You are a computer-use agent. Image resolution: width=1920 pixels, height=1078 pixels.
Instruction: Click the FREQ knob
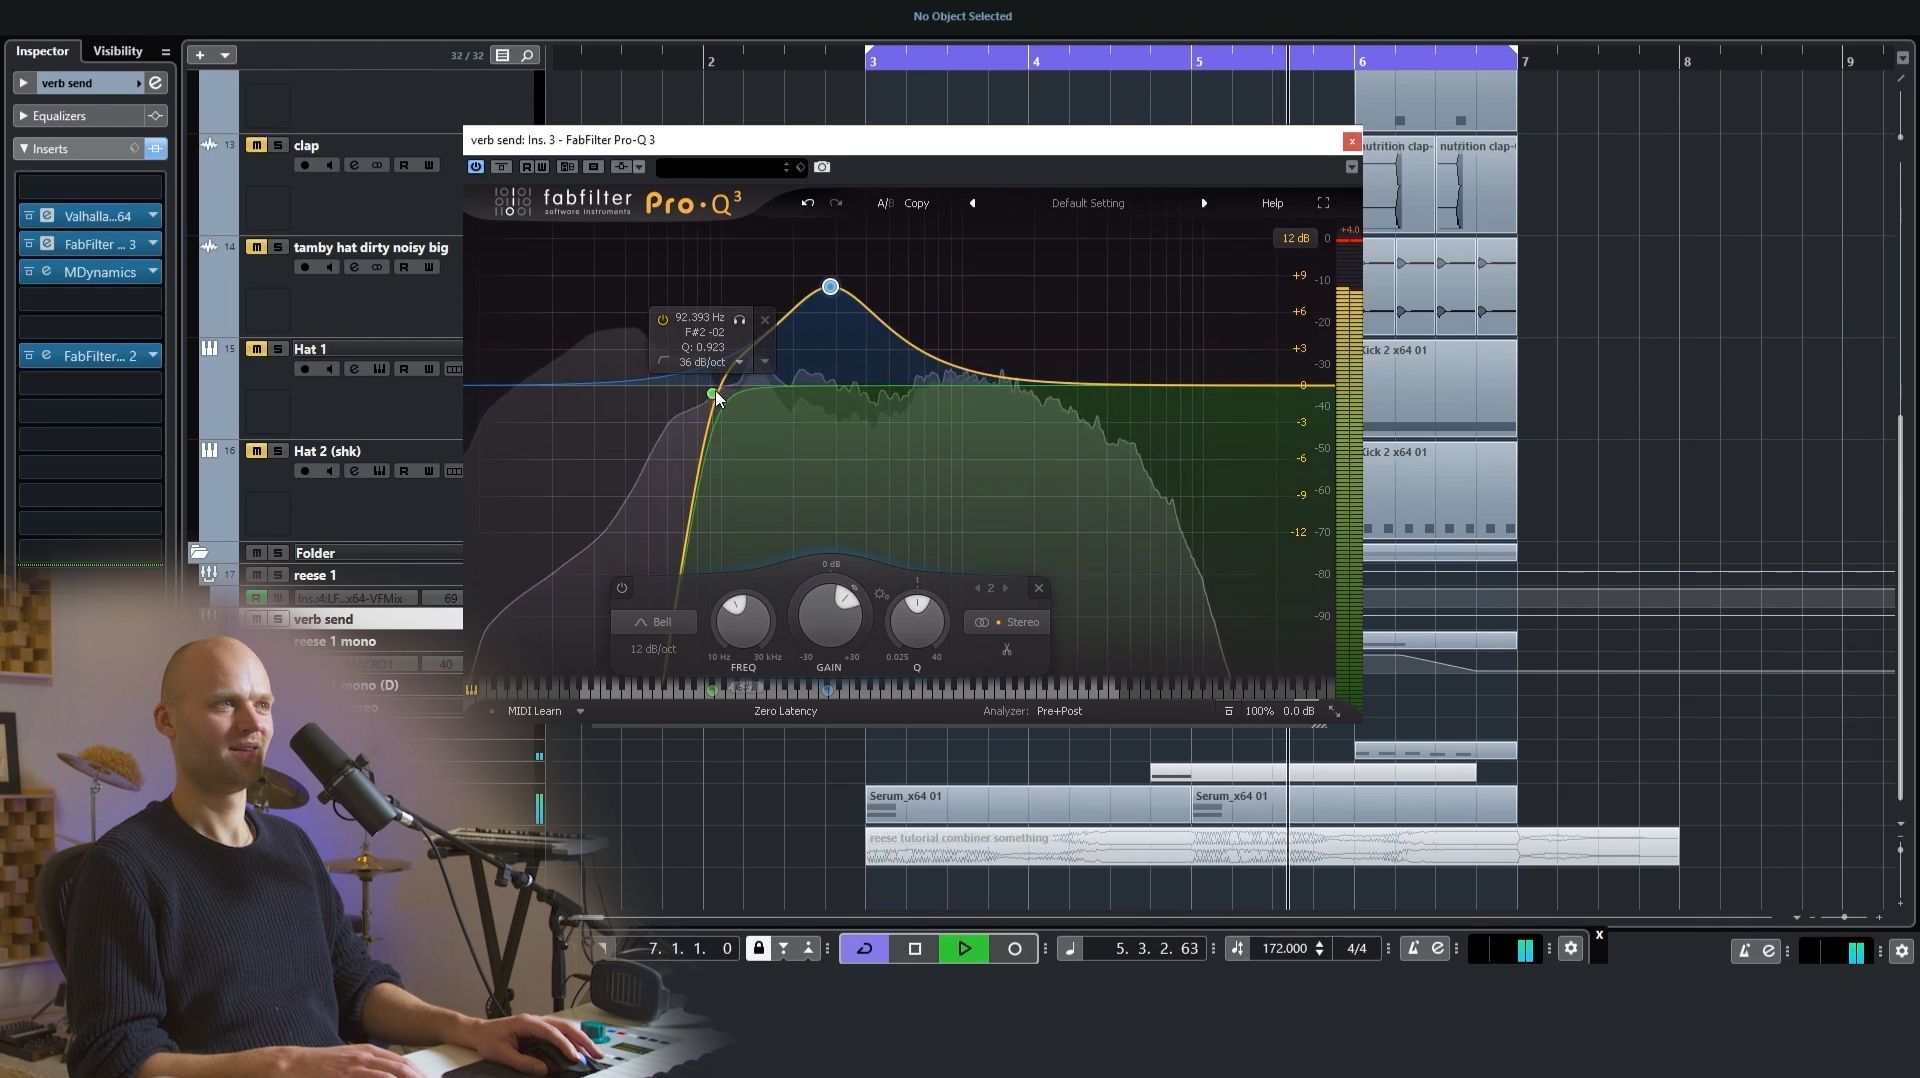coord(743,620)
